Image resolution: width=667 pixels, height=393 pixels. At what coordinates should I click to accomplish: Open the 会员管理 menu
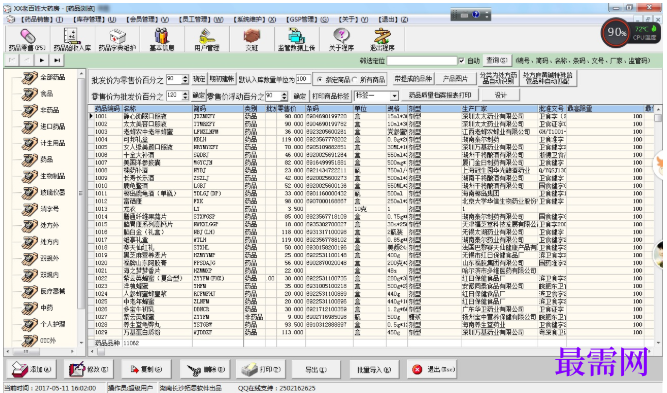point(148,20)
